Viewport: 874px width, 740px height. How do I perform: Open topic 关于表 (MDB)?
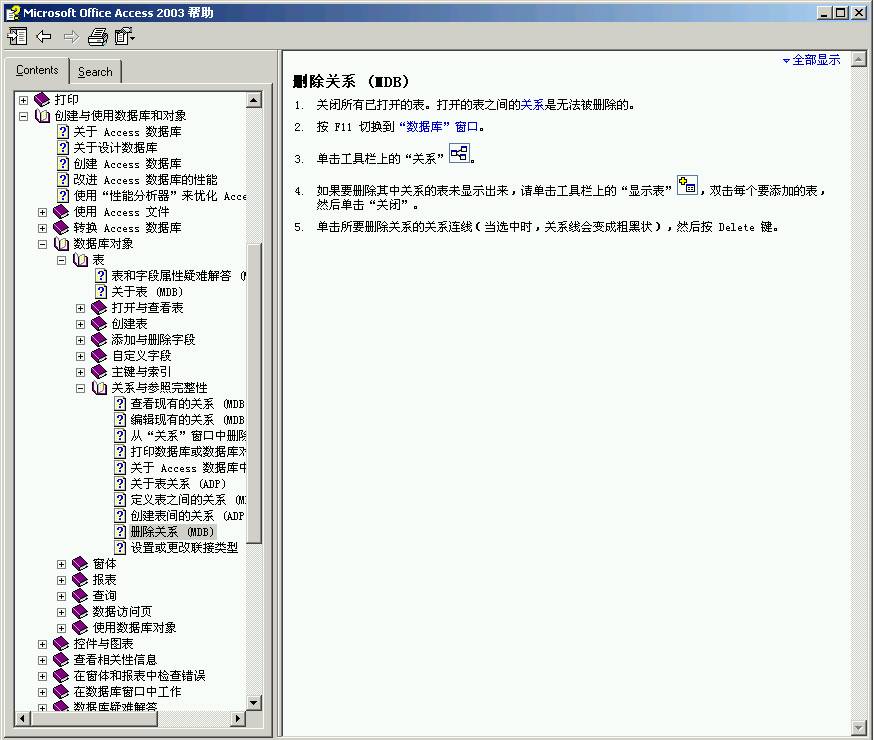pyautogui.click(x=147, y=292)
